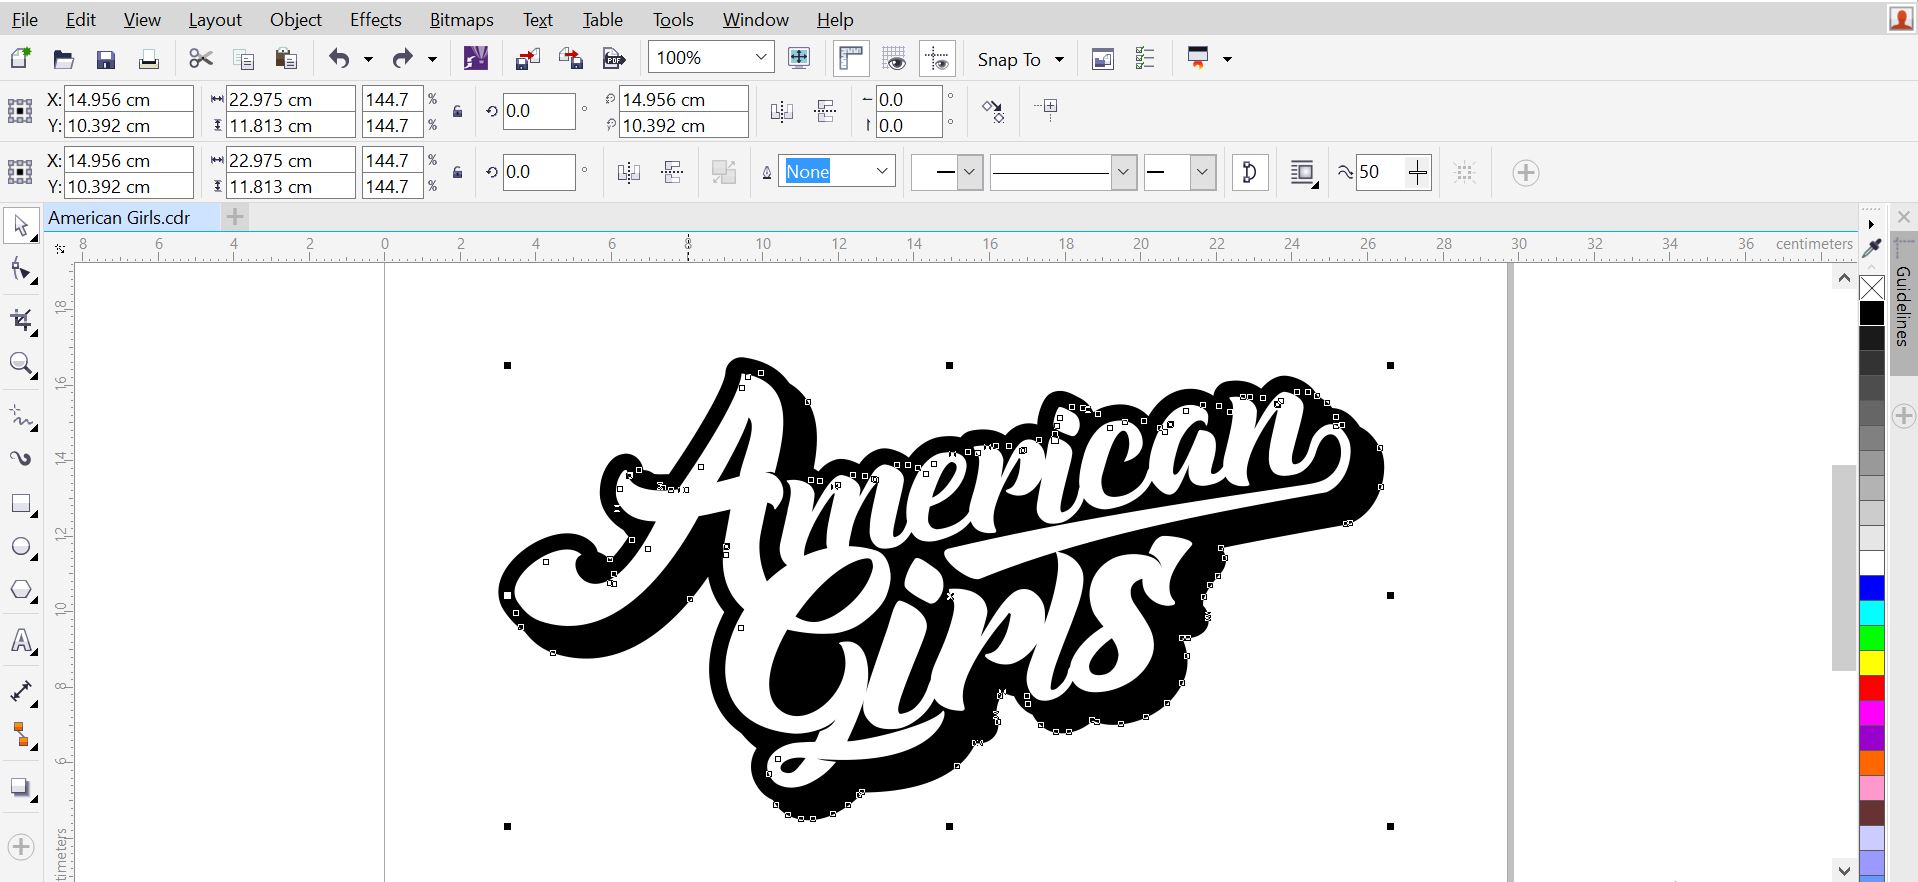Viewport: 1918px width, 882px height.
Task: Switch to American Girls.cdr tab
Action: [x=119, y=217]
